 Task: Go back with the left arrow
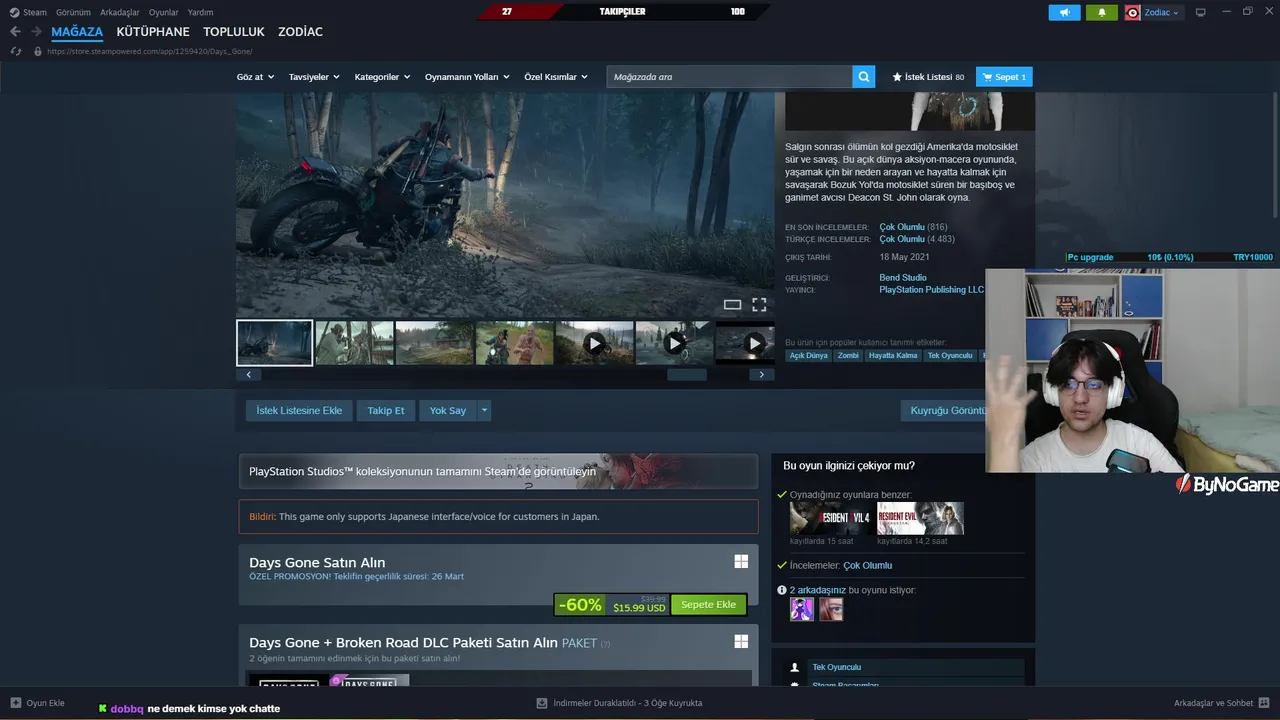(15, 32)
